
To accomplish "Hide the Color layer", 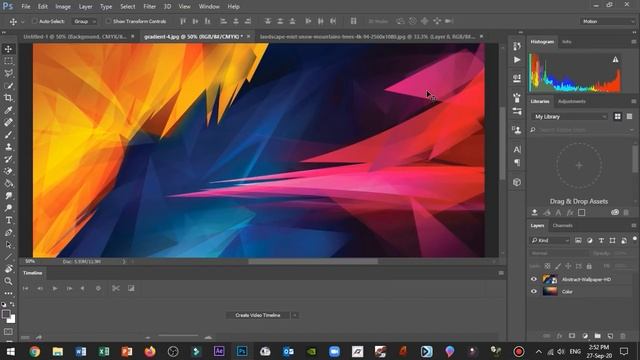I will tap(534, 291).
